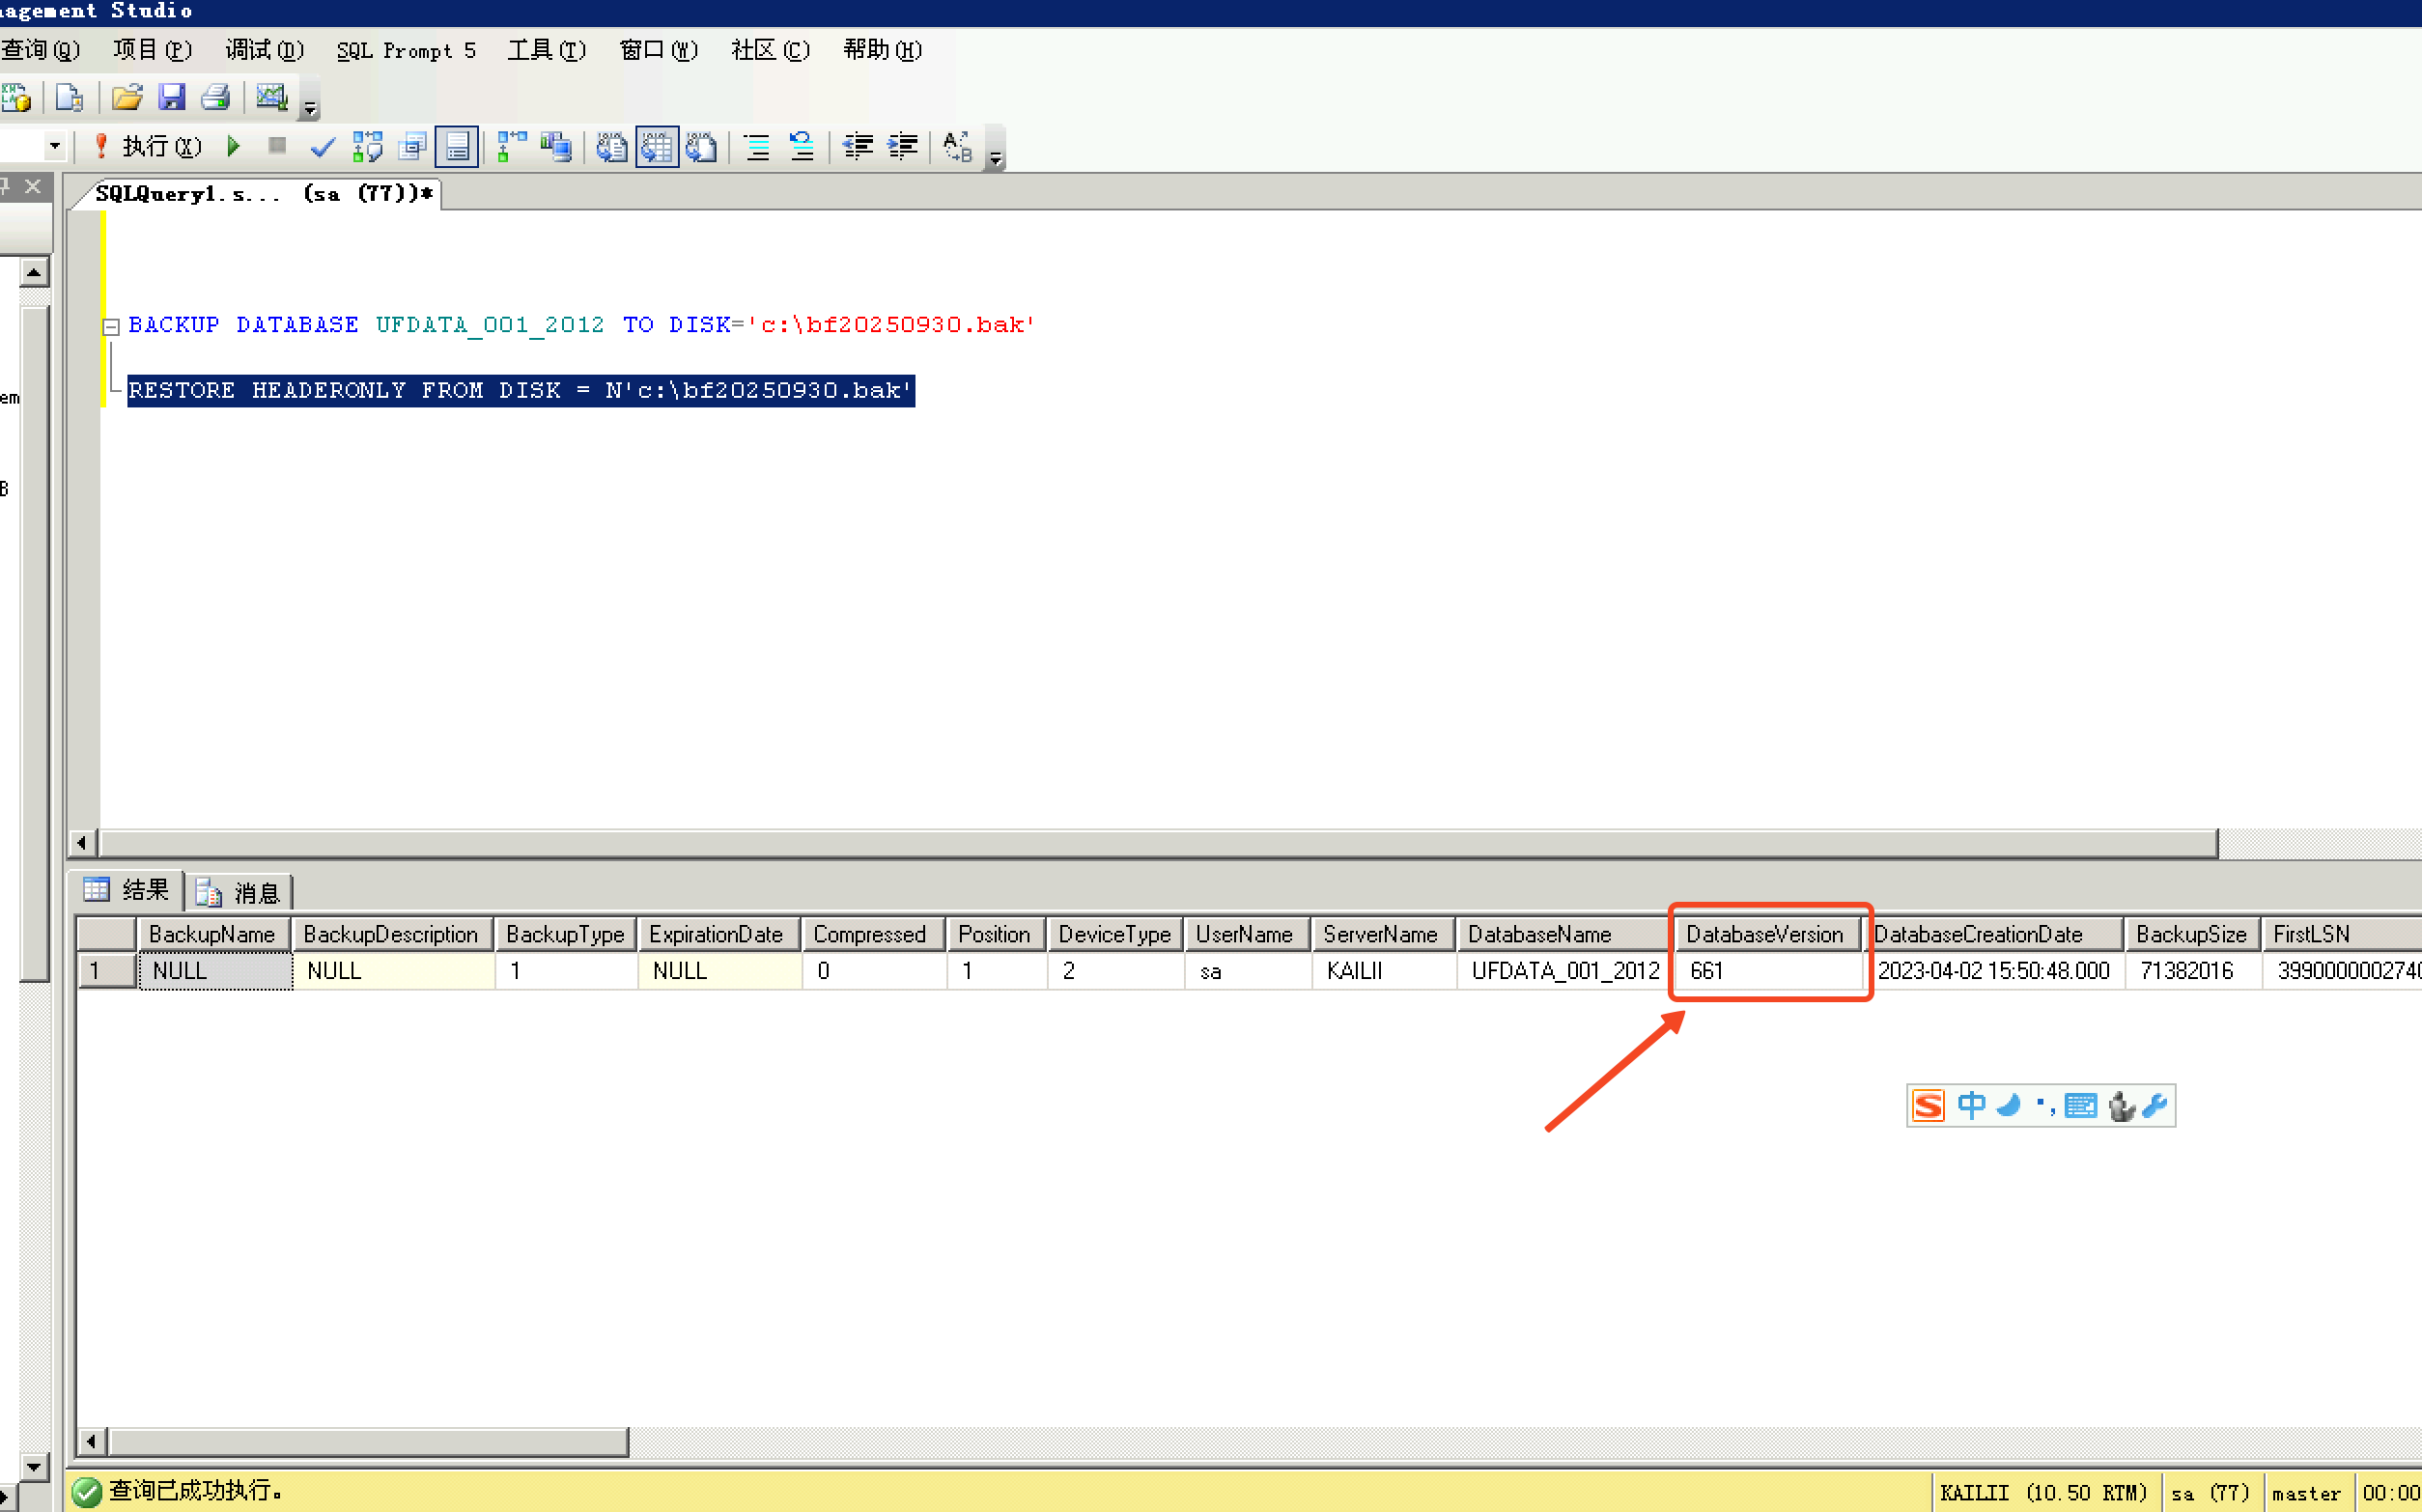
Task: Toggle Results to Text mode
Action: (612, 147)
